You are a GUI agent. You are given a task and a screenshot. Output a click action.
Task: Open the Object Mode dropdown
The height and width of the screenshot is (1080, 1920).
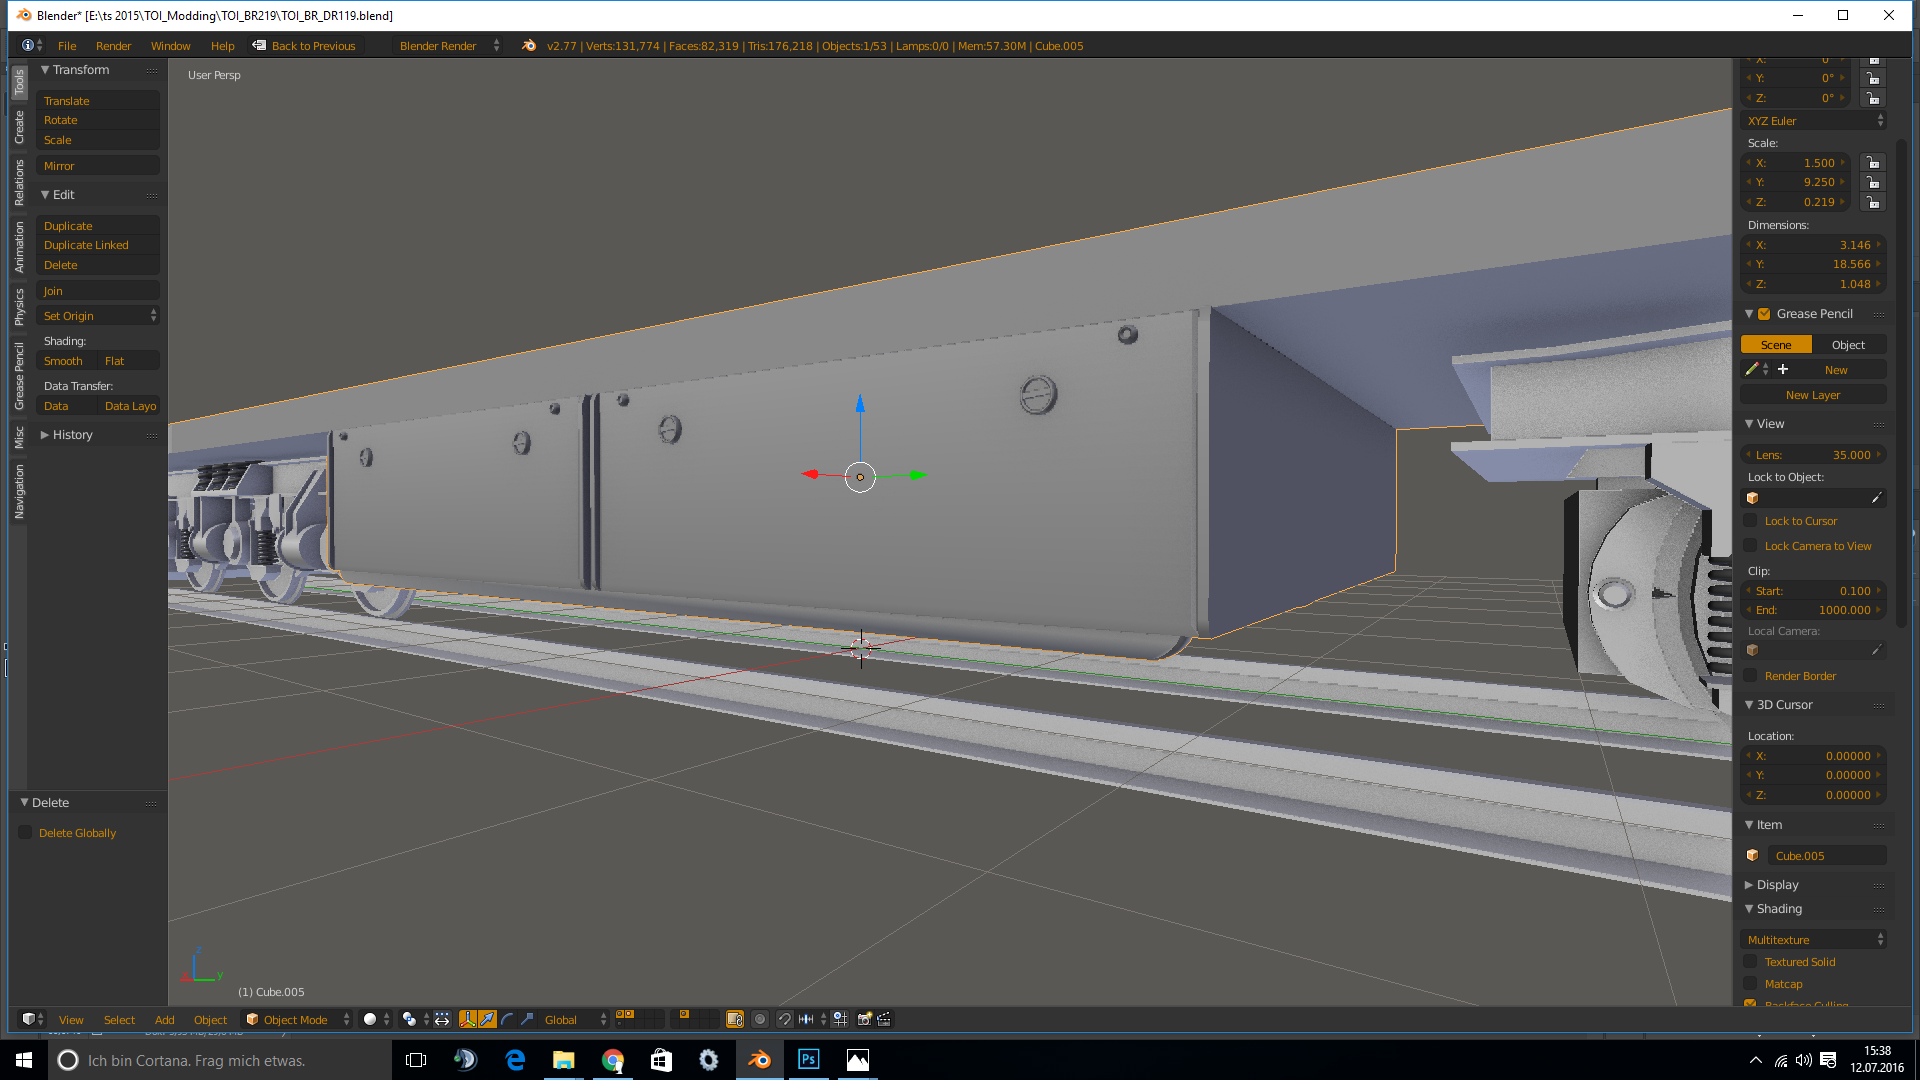297,1019
